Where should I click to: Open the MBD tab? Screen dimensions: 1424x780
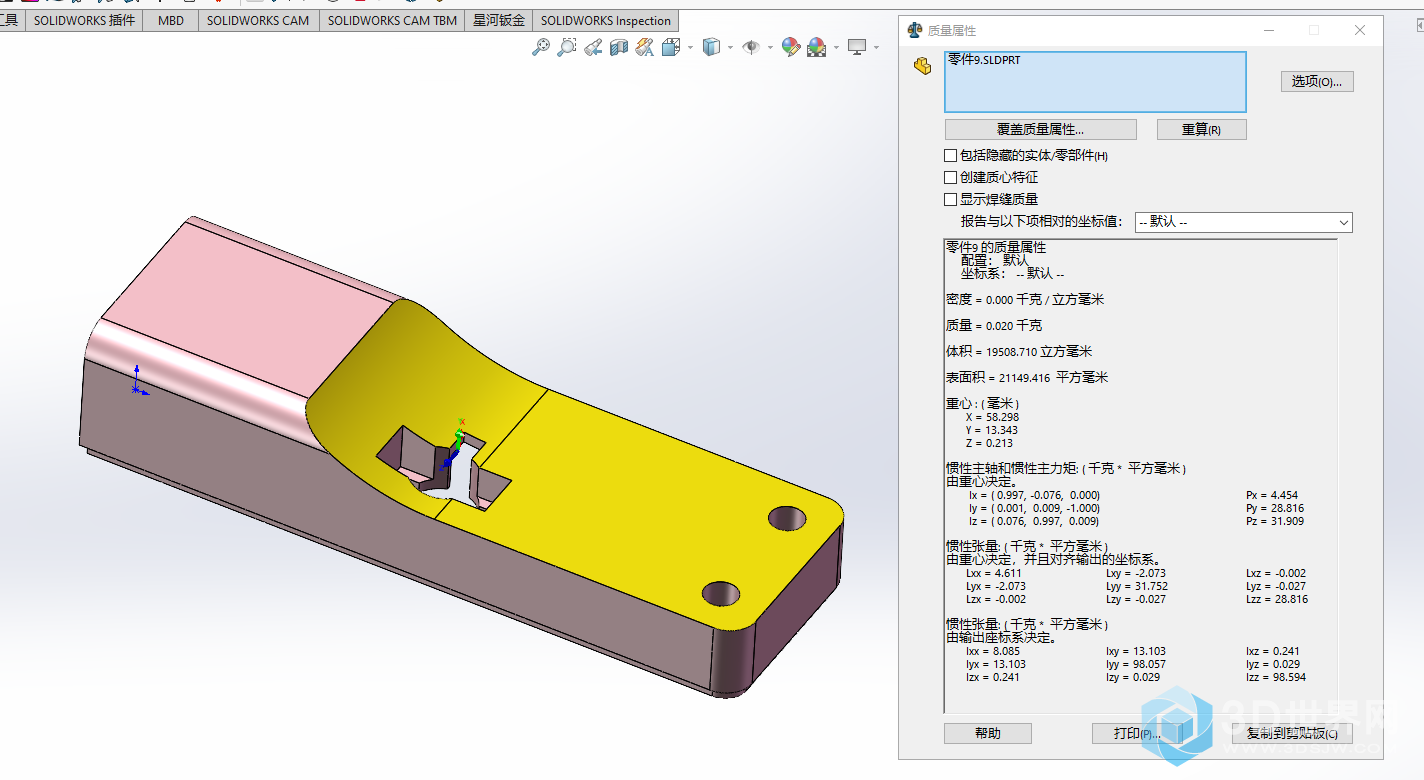(x=171, y=20)
